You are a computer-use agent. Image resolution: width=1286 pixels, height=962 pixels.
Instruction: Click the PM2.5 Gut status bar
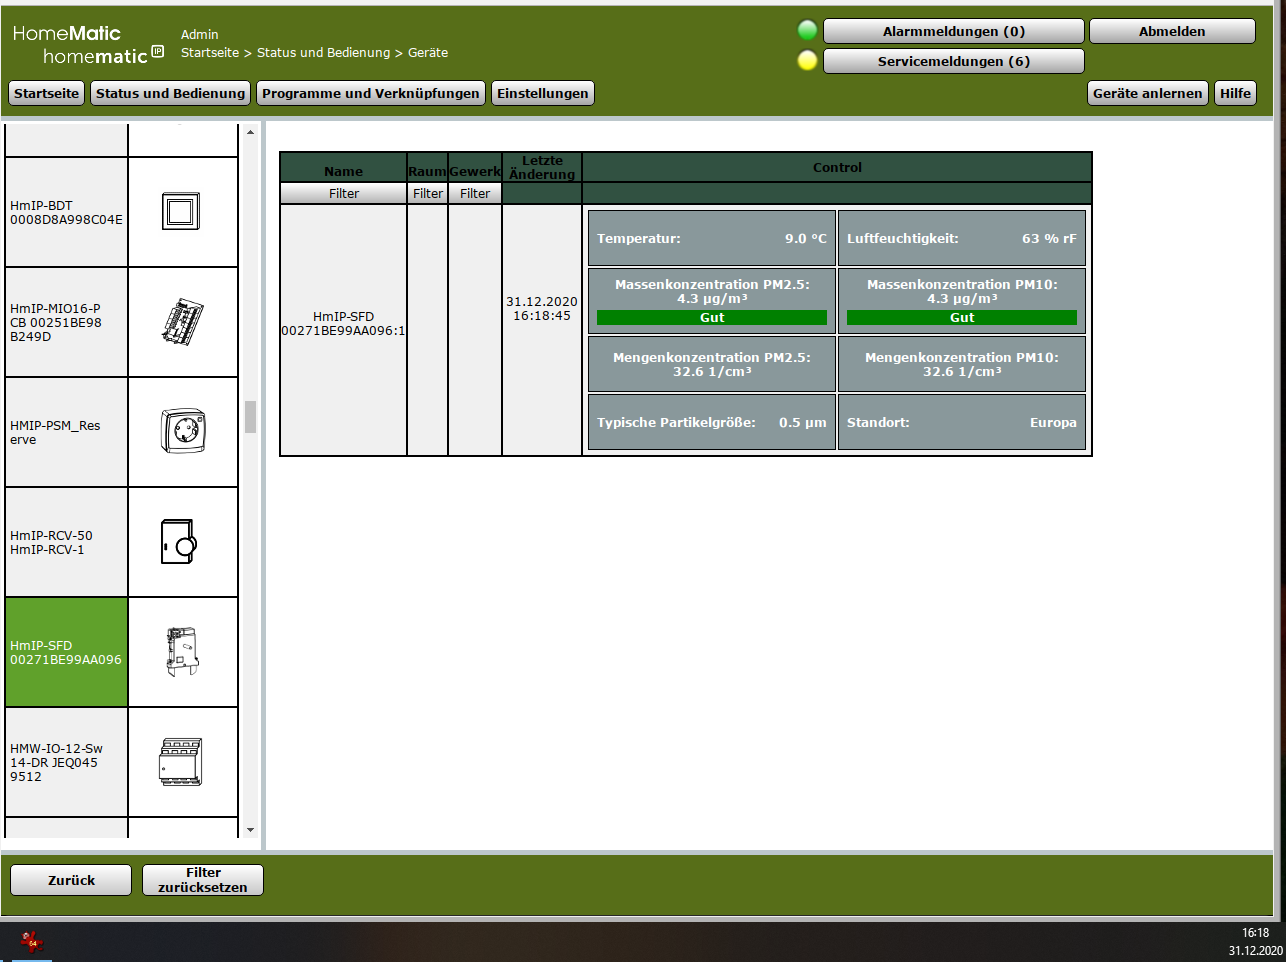712,317
